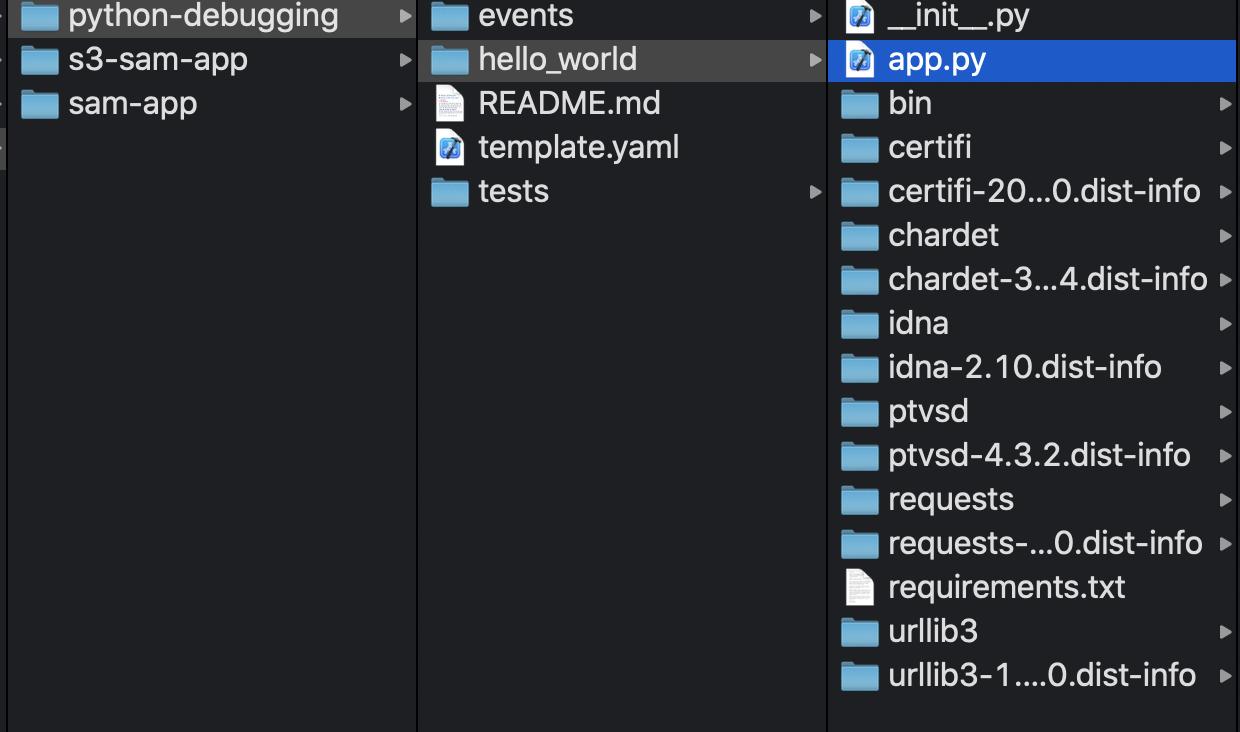1240x732 pixels.
Task: Select the ptvsd folder icon
Action: coord(859,411)
